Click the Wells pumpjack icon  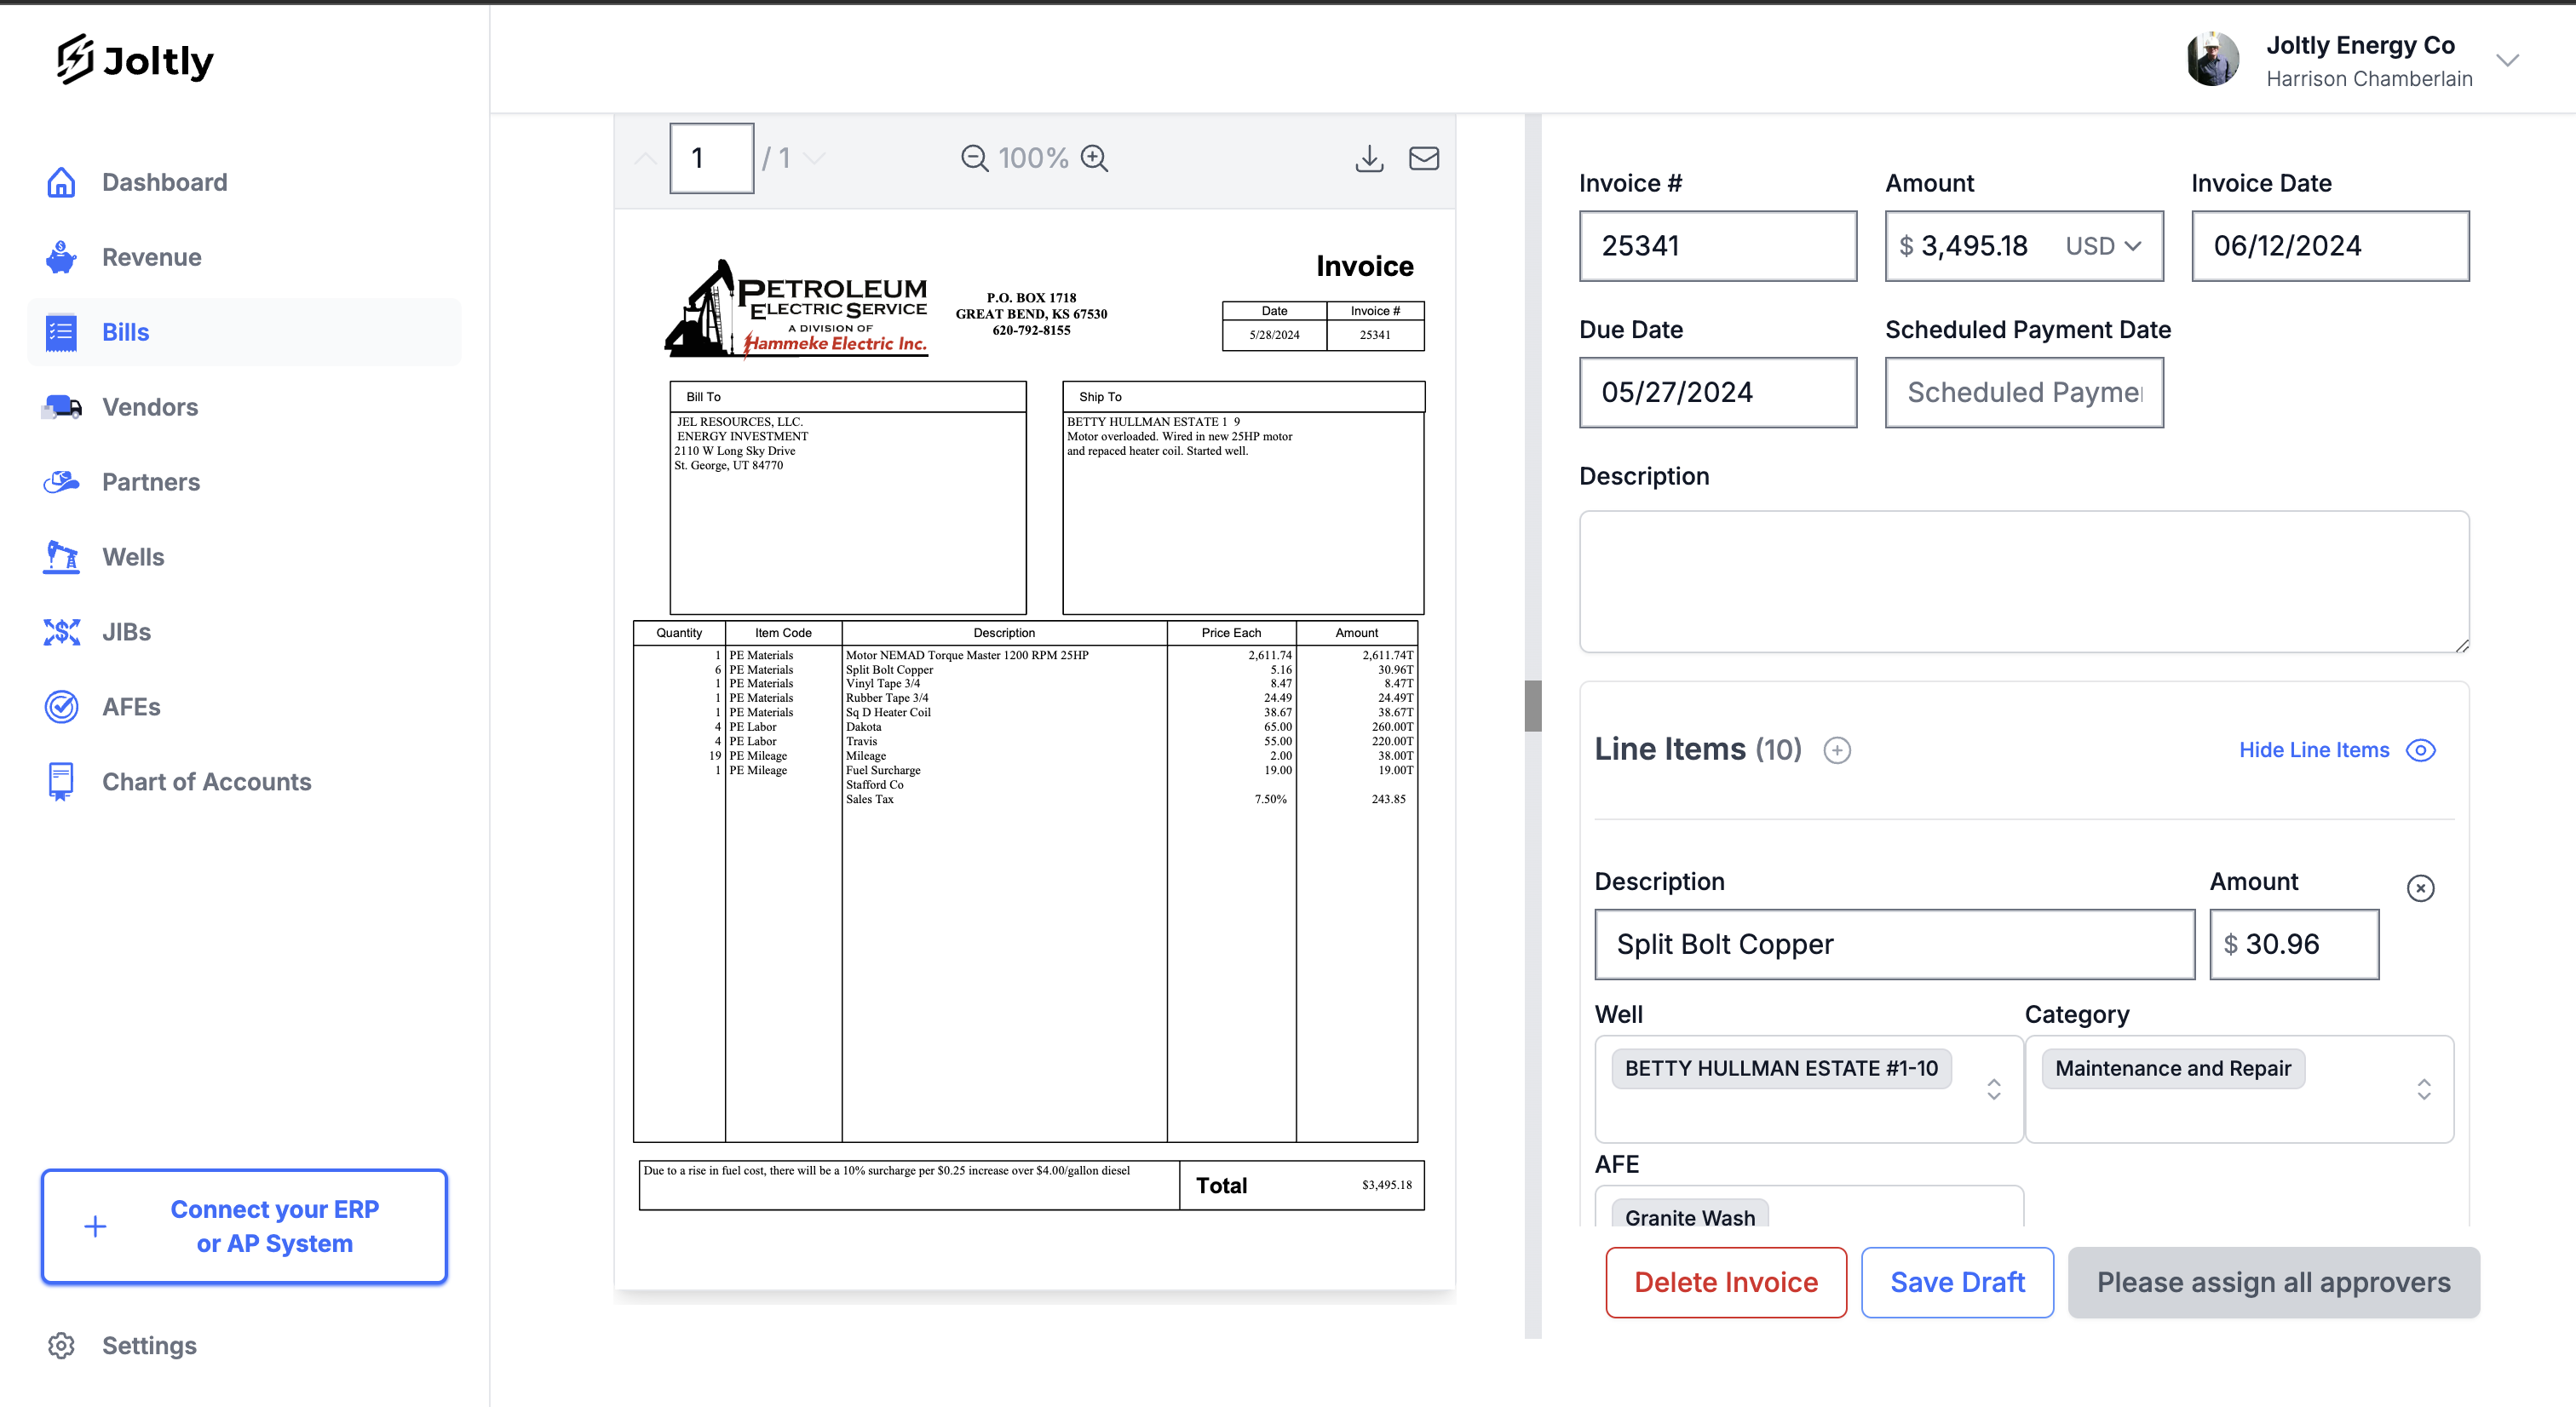click(x=62, y=557)
